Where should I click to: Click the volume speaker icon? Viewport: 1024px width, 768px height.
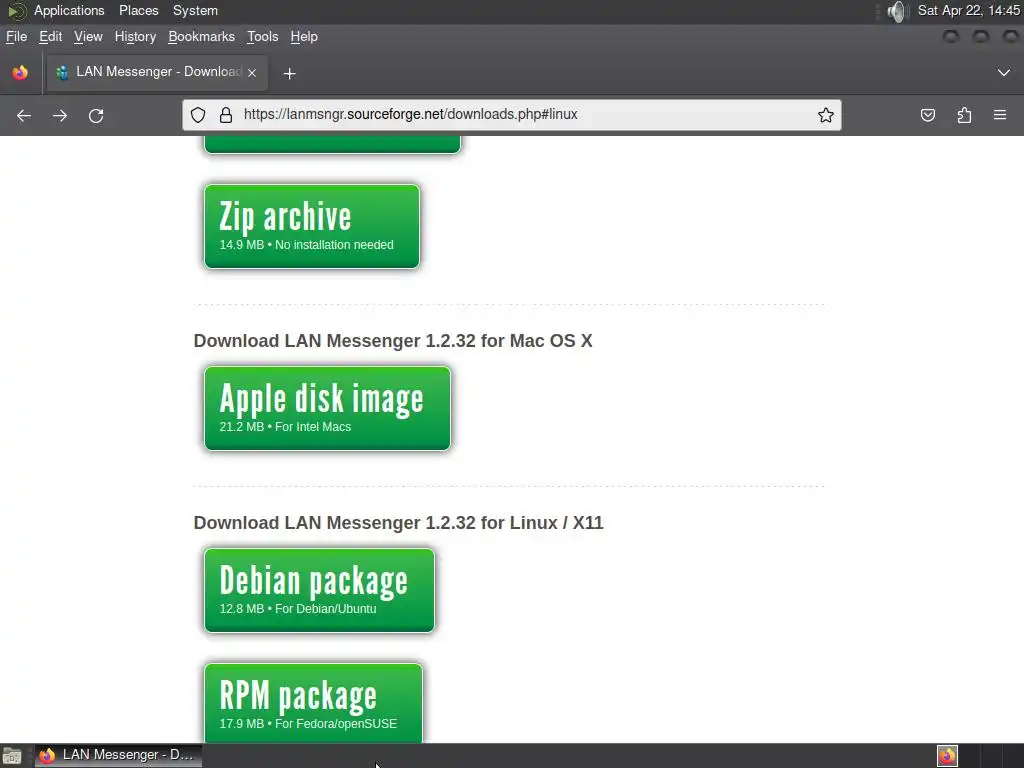[899, 11]
